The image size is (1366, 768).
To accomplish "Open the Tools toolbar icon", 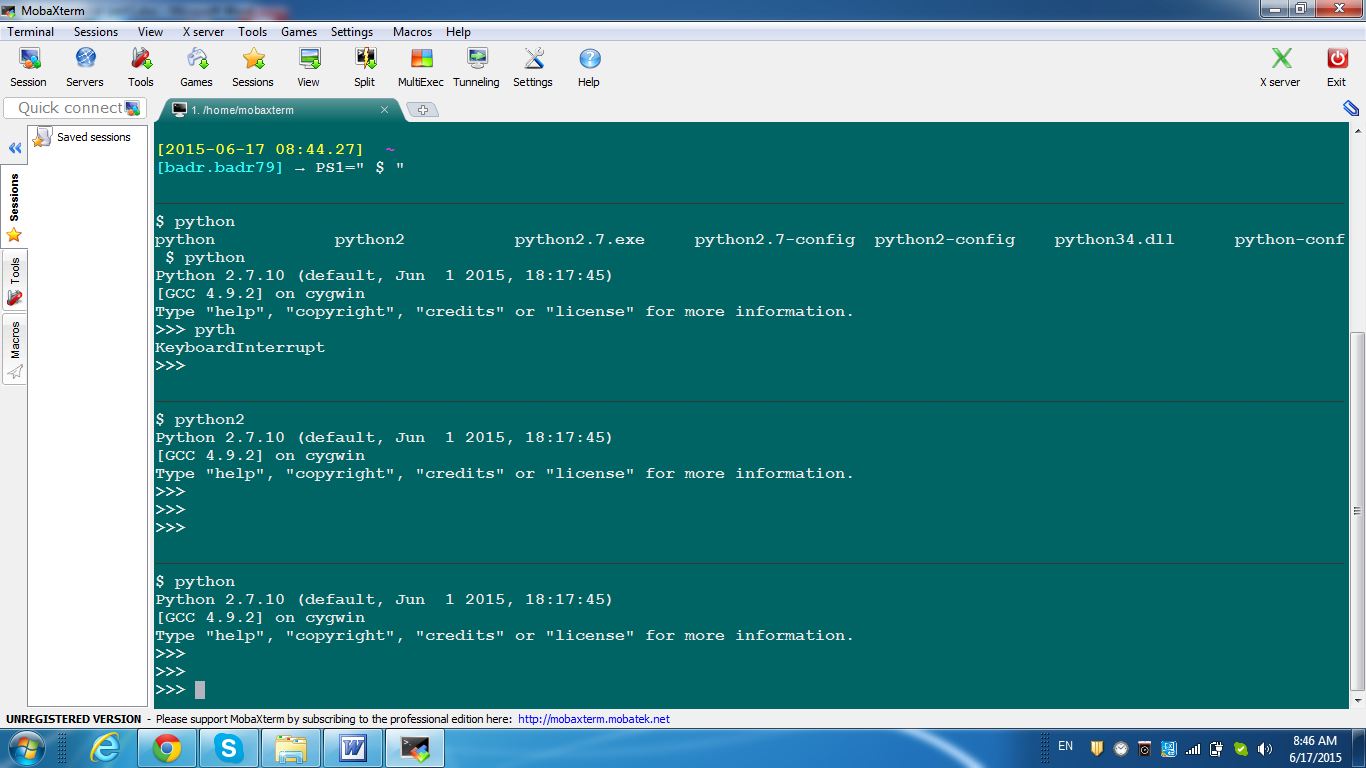I will click(x=141, y=67).
